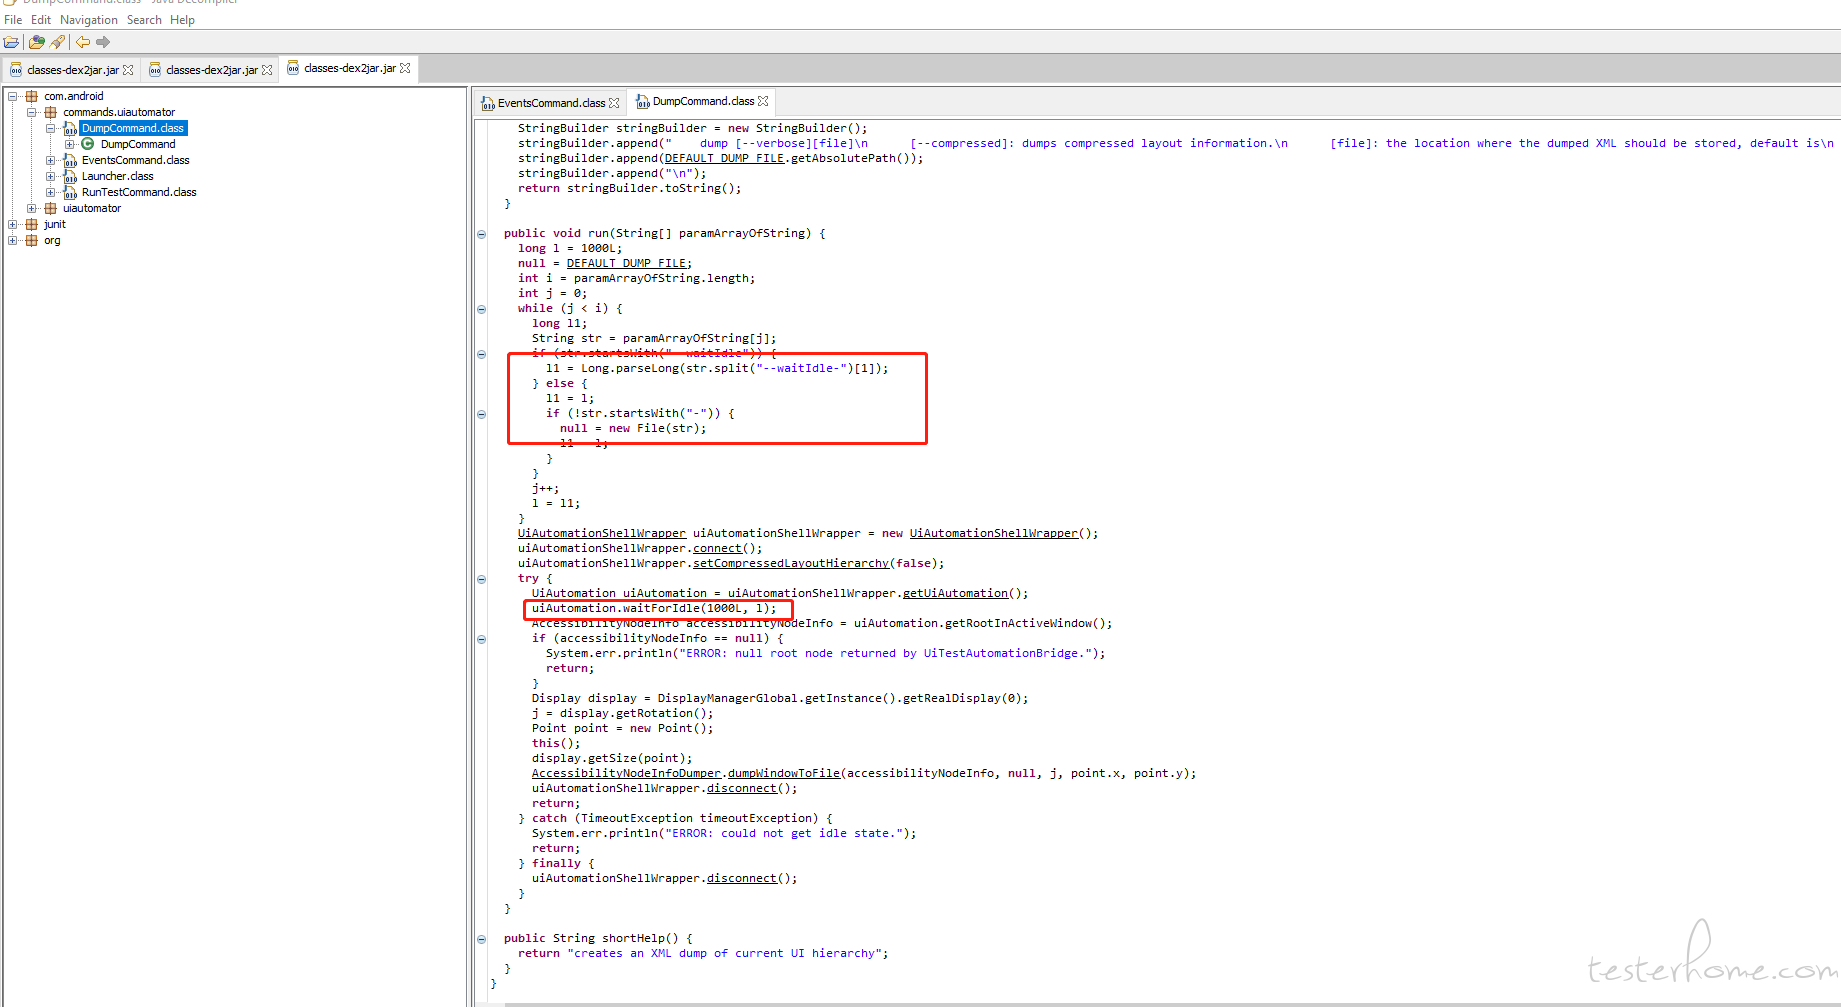The height and width of the screenshot is (1007, 1841).
Task: Open the Navigation menu
Action: (88, 20)
